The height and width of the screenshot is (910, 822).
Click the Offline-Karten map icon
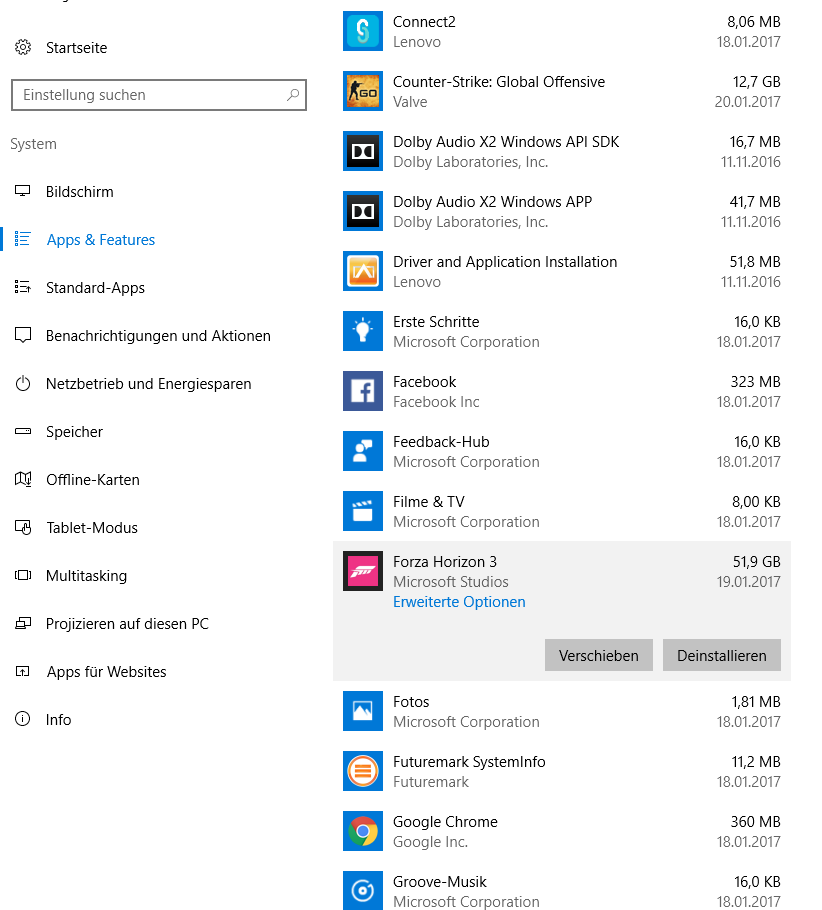coord(23,479)
